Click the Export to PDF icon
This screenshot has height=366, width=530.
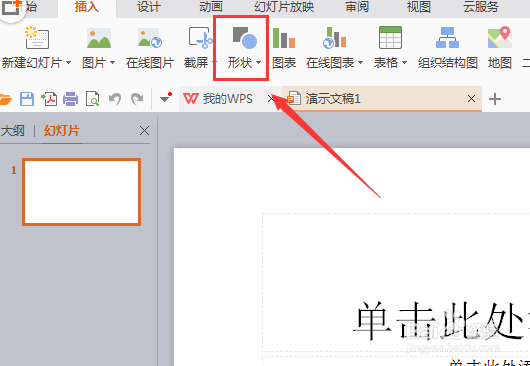click(49, 99)
